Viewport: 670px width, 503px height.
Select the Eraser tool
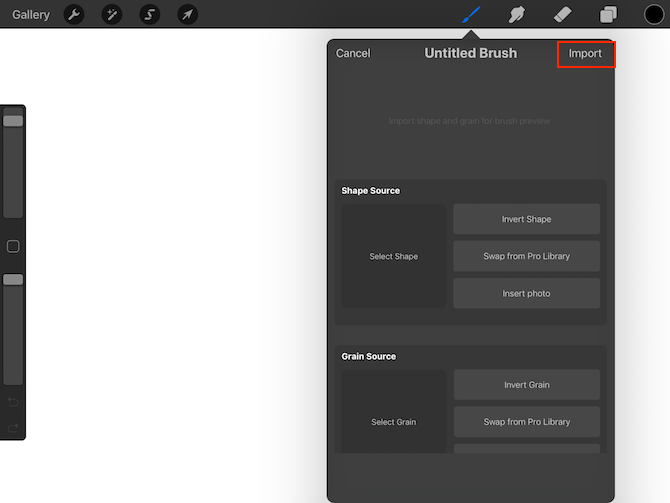(x=562, y=14)
